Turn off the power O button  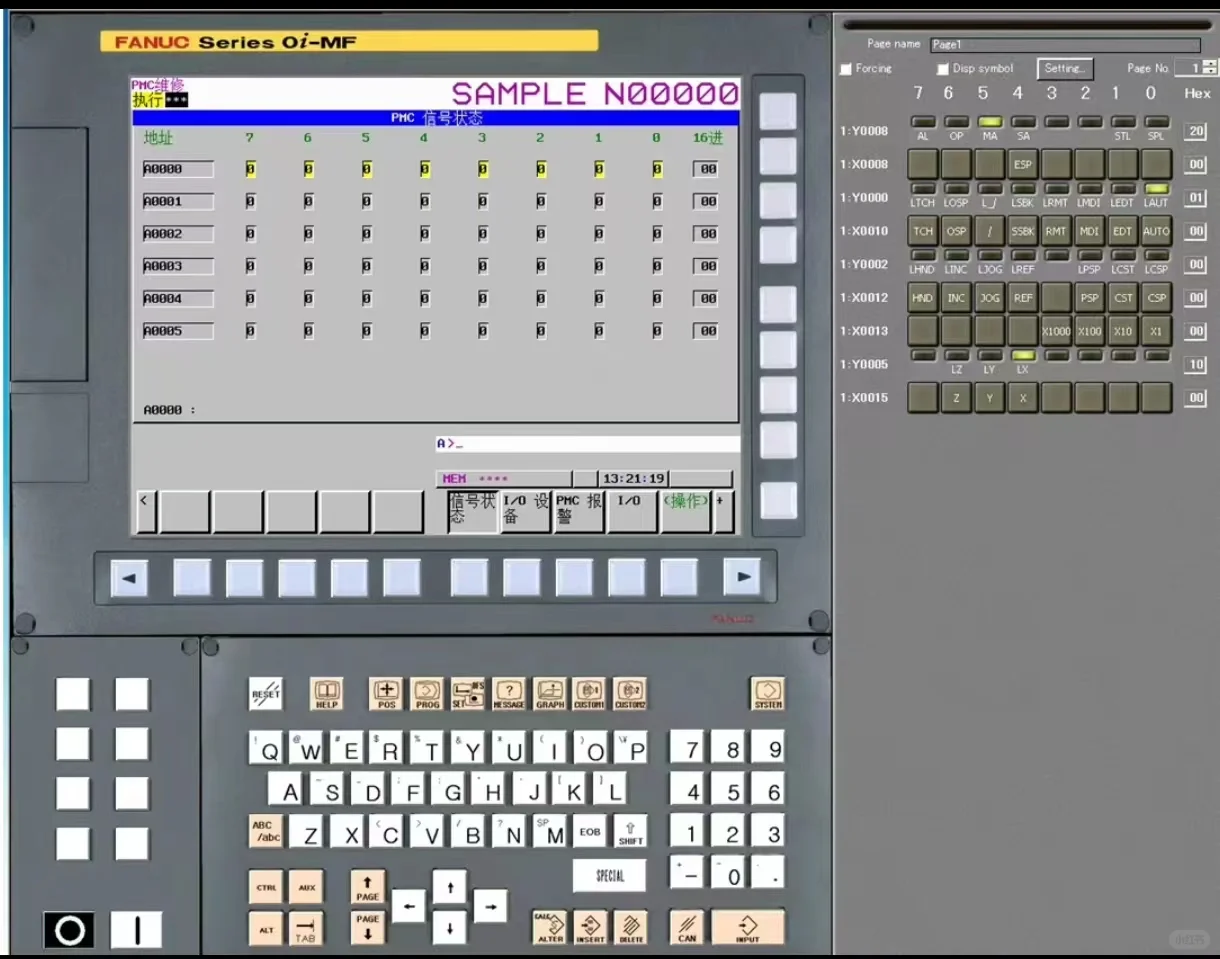point(69,930)
